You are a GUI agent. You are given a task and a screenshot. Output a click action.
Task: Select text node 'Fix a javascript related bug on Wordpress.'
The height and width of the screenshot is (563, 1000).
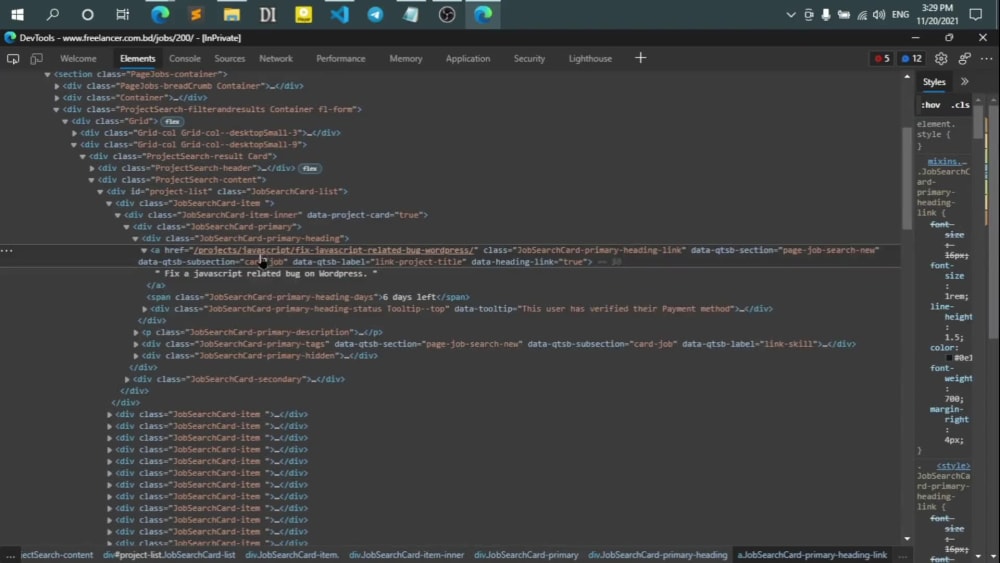coord(266,274)
